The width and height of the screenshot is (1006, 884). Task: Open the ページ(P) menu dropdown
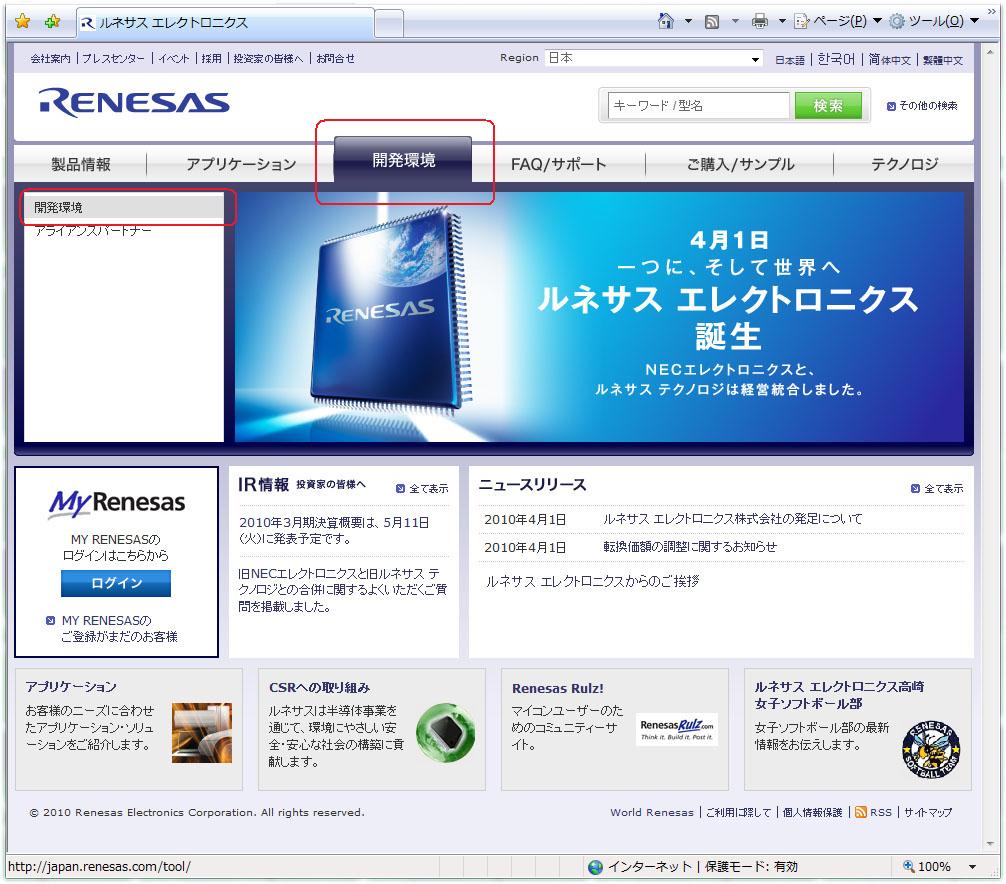click(837, 21)
